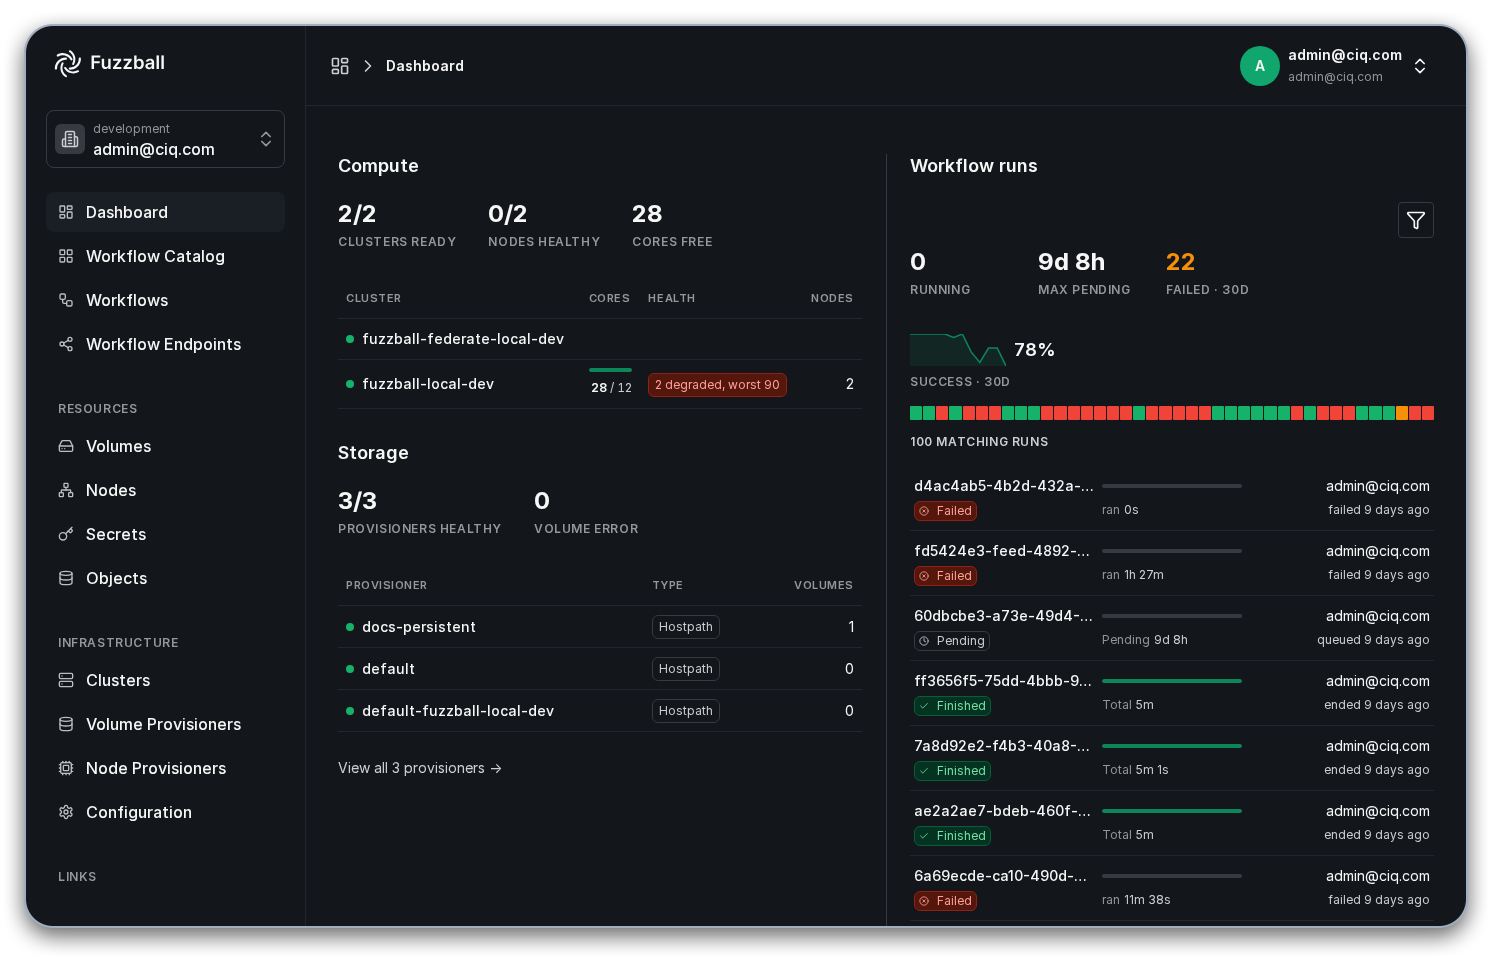Click the success rate run history bar
The height and width of the screenshot is (960, 1492).
click(x=1172, y=413)
